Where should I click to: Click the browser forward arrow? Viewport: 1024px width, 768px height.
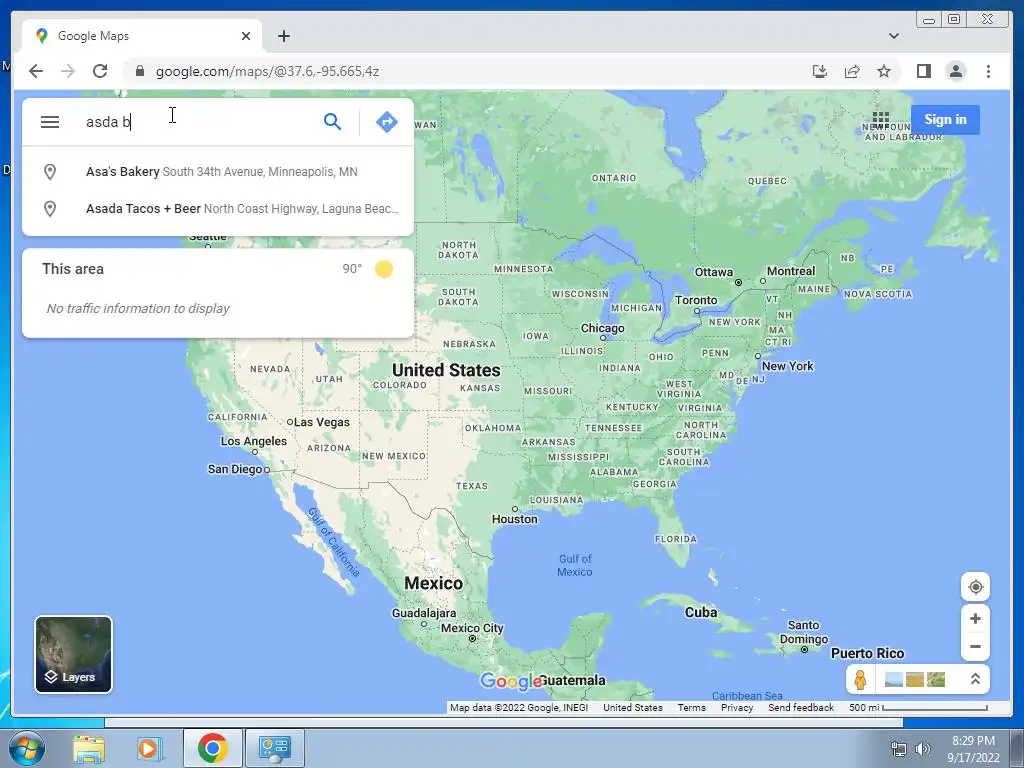pos(68,71)
